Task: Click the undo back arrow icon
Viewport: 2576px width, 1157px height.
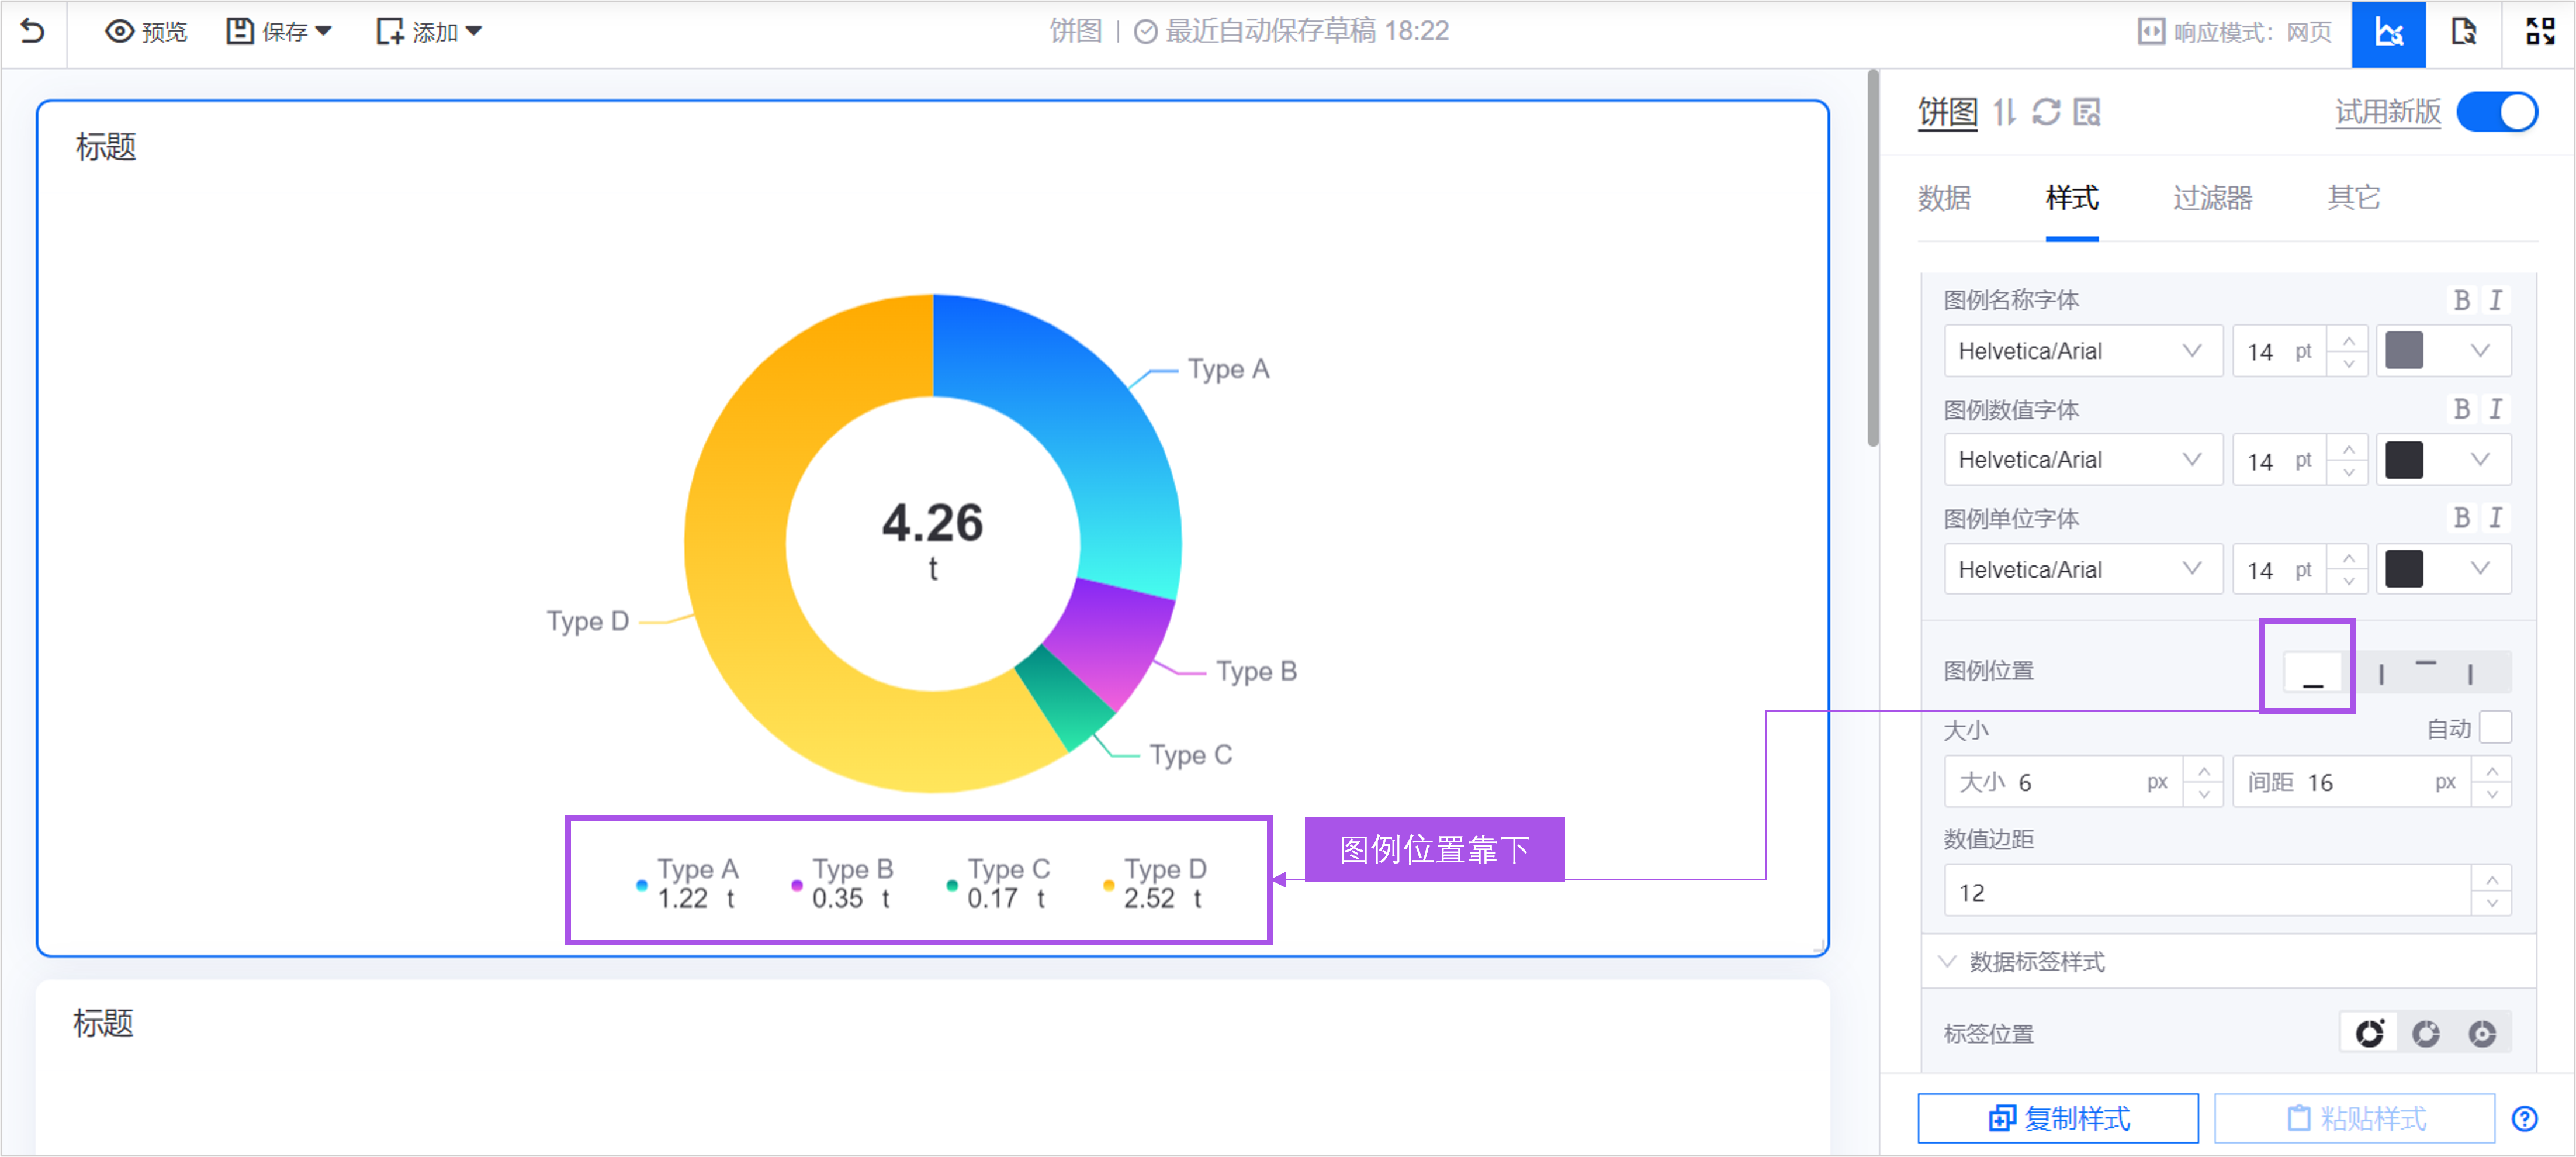Action: [x=33, y=31]
